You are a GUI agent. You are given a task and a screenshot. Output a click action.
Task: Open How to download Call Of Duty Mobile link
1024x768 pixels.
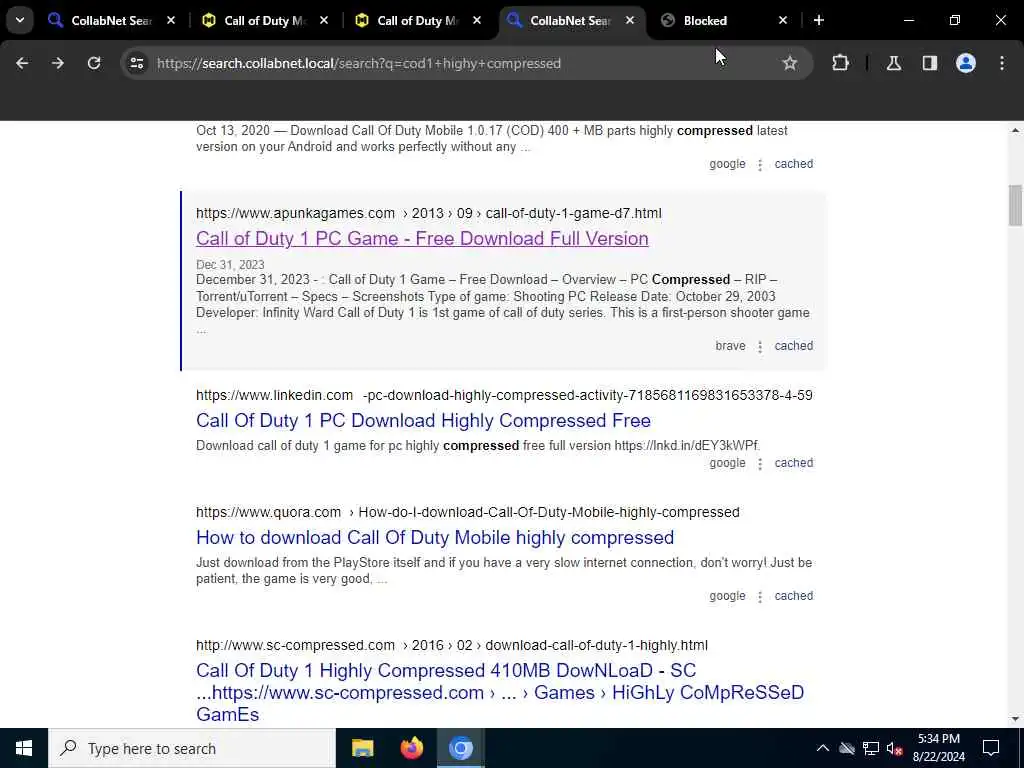435,537
